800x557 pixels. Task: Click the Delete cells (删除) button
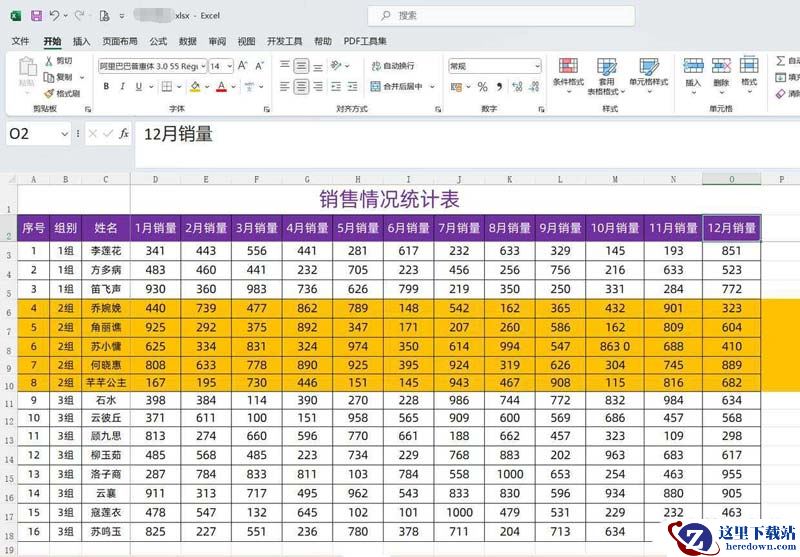pos(721,75)
